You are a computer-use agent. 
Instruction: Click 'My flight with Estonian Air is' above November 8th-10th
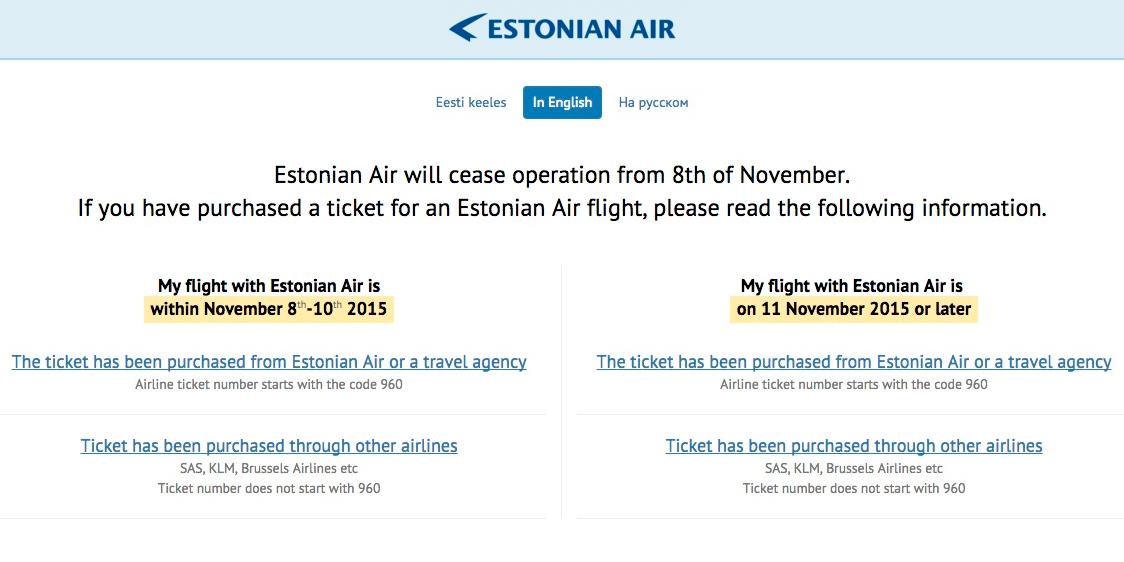[x=269, y=286]
